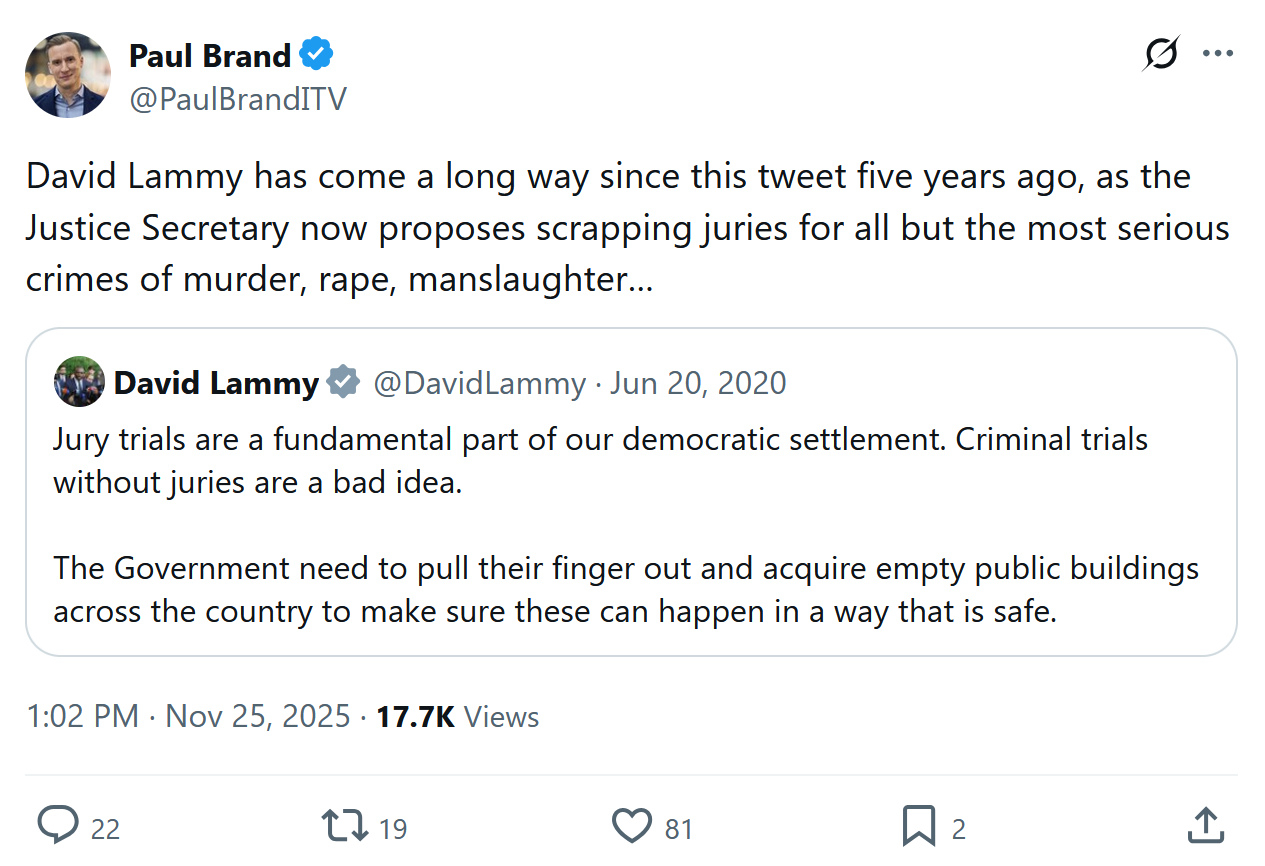View the 17.7K Views analytics
1265x866 pixels.
point(457,716)
